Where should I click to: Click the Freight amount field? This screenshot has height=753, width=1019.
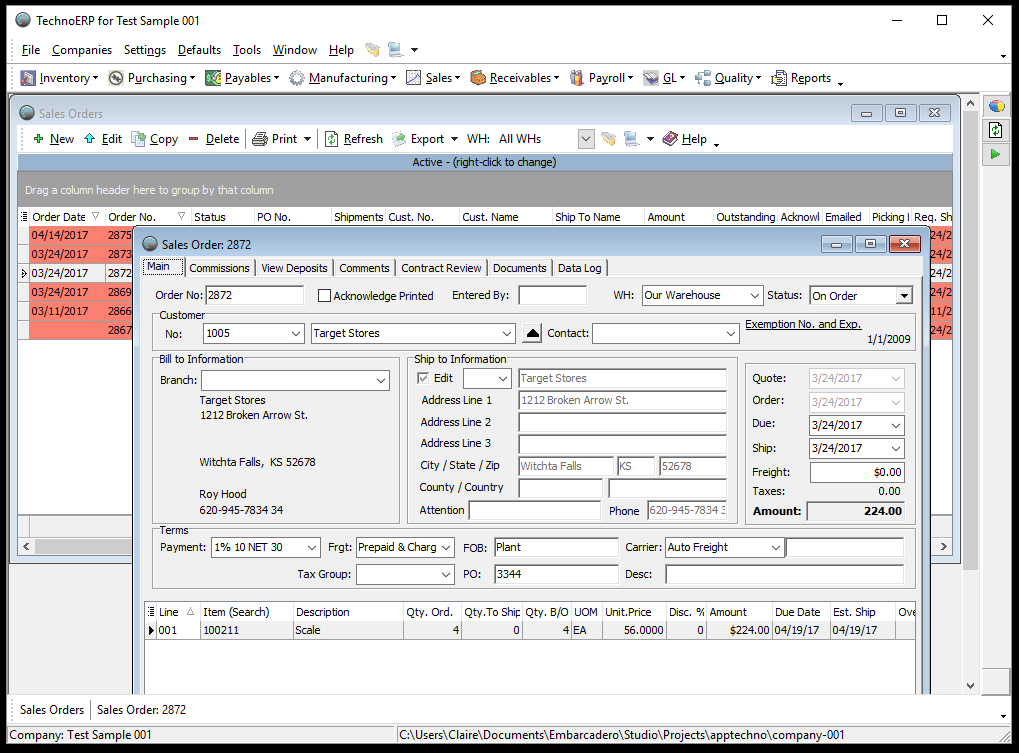coord(857,472)
